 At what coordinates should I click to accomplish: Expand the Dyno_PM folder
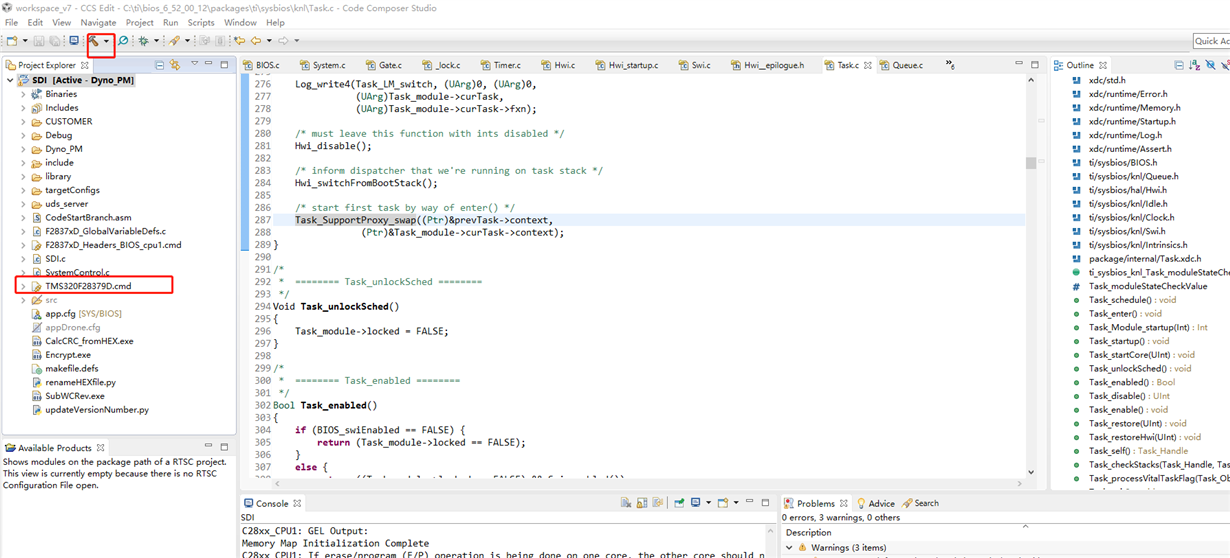pos(23,149)
